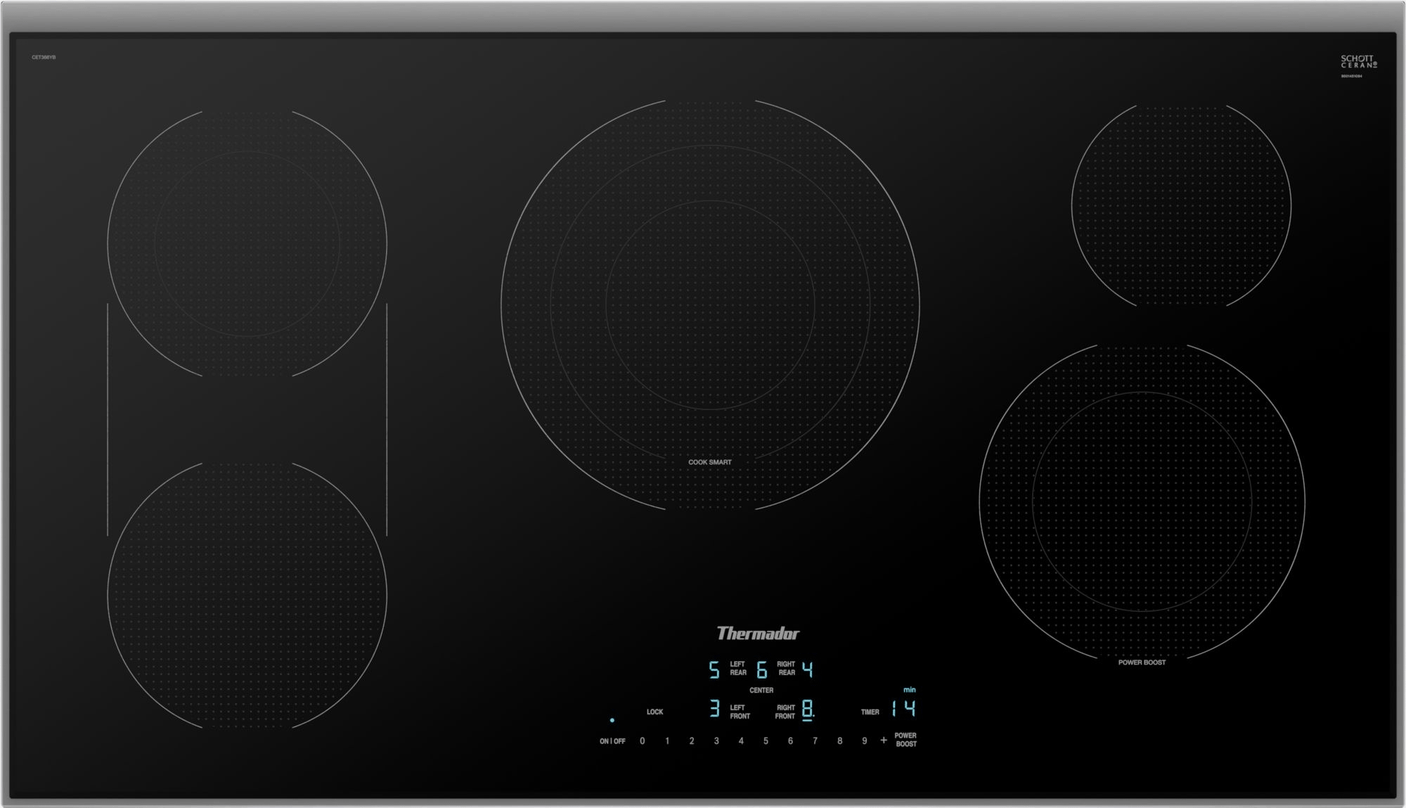Tap timer display reading 14

tap(903, 709)
